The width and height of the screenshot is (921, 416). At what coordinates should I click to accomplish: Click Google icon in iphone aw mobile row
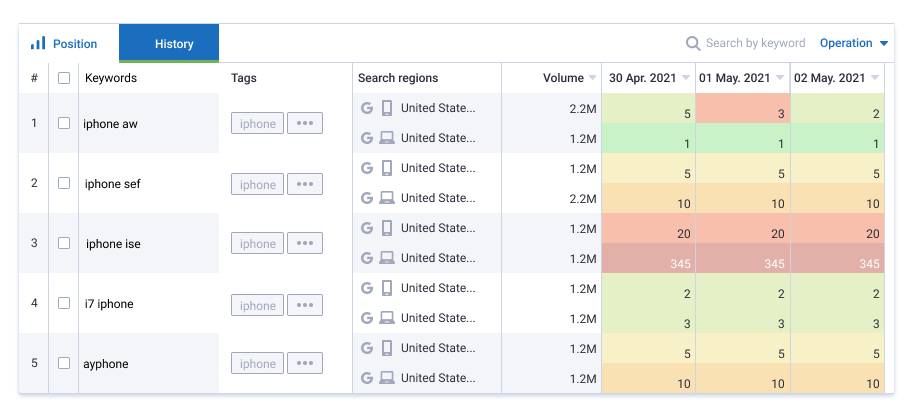pyautogui.click(x=366, y=108)
